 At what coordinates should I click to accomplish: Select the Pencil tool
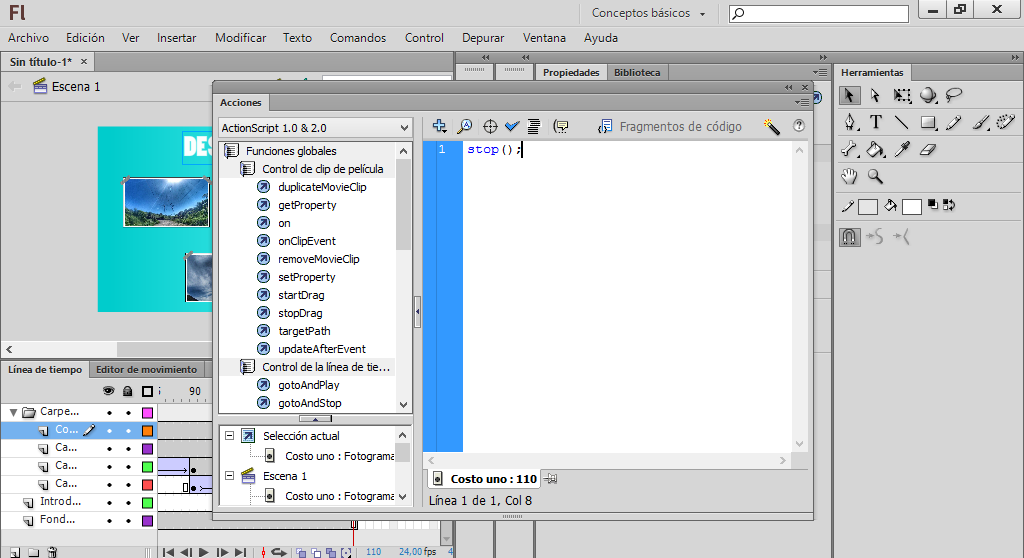point(953,122)
